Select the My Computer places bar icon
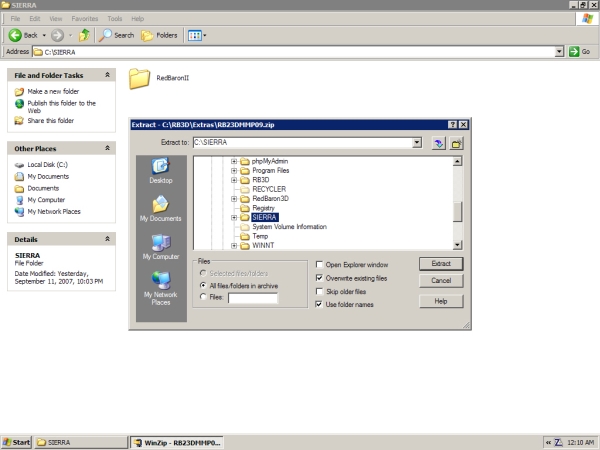 click(x=160, y=245)
